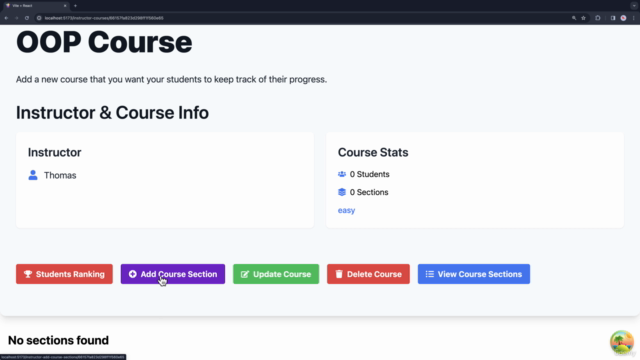
Task: Click the user icon beside Thomas
Action: (33, 175)
